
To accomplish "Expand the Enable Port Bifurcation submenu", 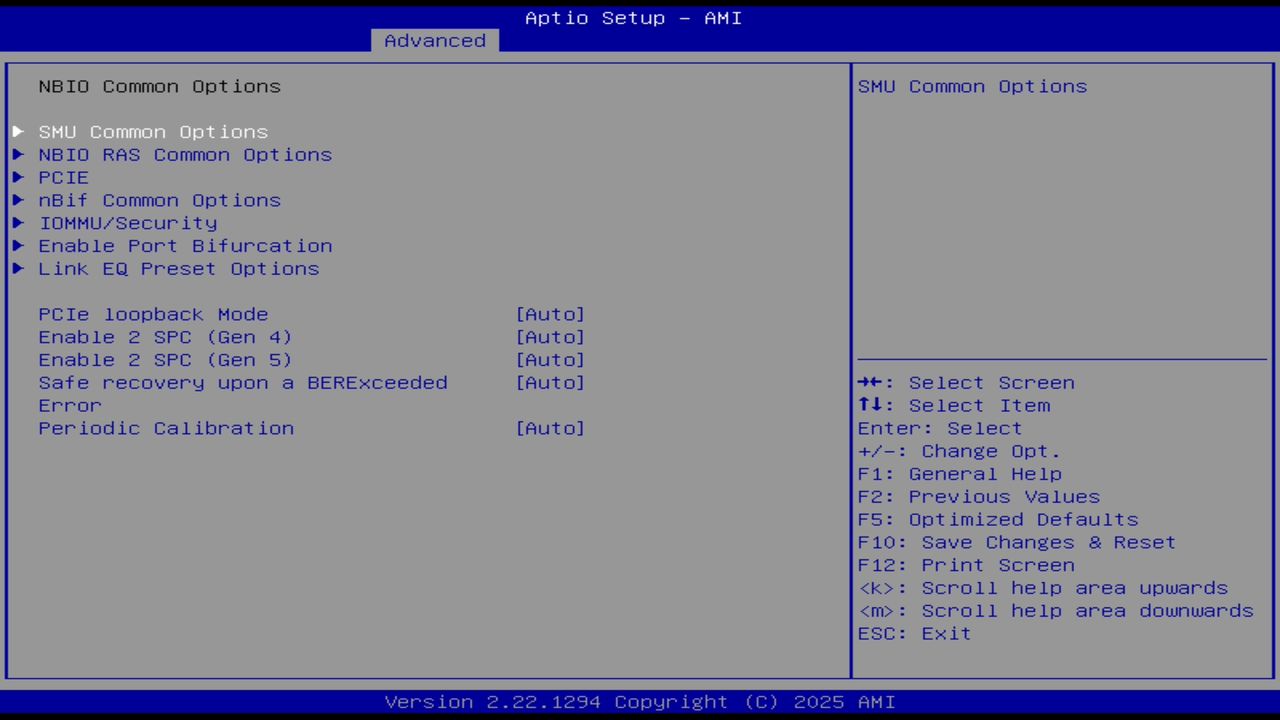I will [x=184, y=245].
